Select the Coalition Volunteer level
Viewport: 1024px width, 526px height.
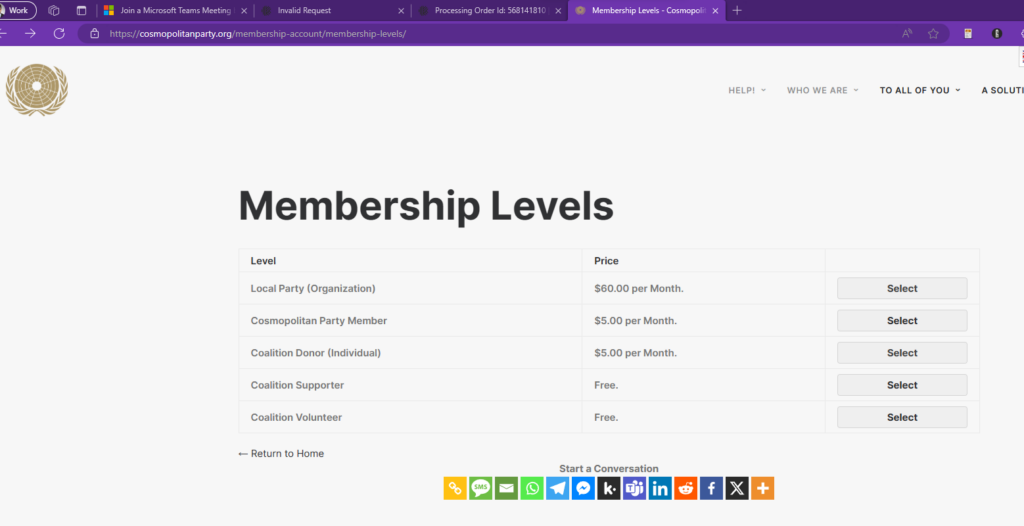(x=901, y=417)
